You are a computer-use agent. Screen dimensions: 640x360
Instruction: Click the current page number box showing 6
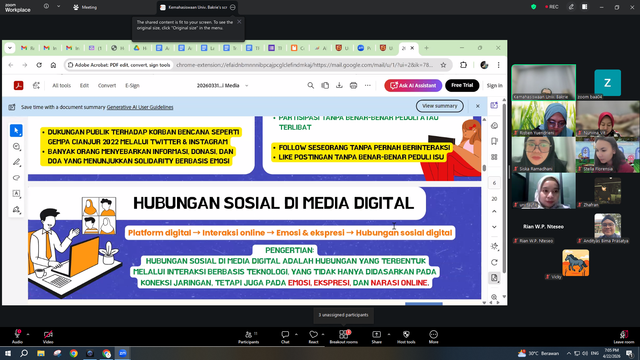494,183
